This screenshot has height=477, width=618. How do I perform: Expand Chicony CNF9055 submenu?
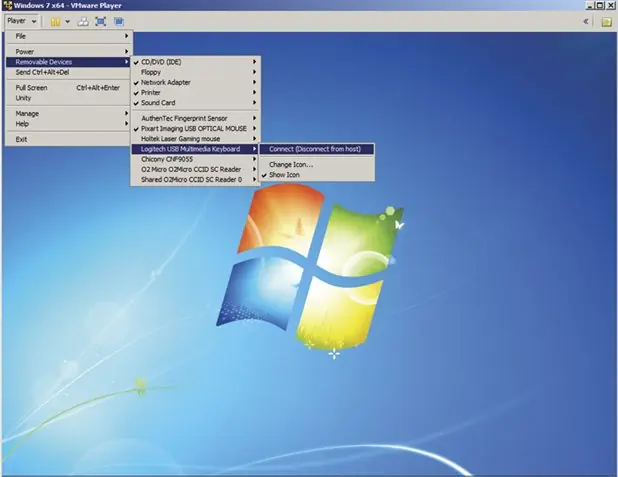pos(195,159)
